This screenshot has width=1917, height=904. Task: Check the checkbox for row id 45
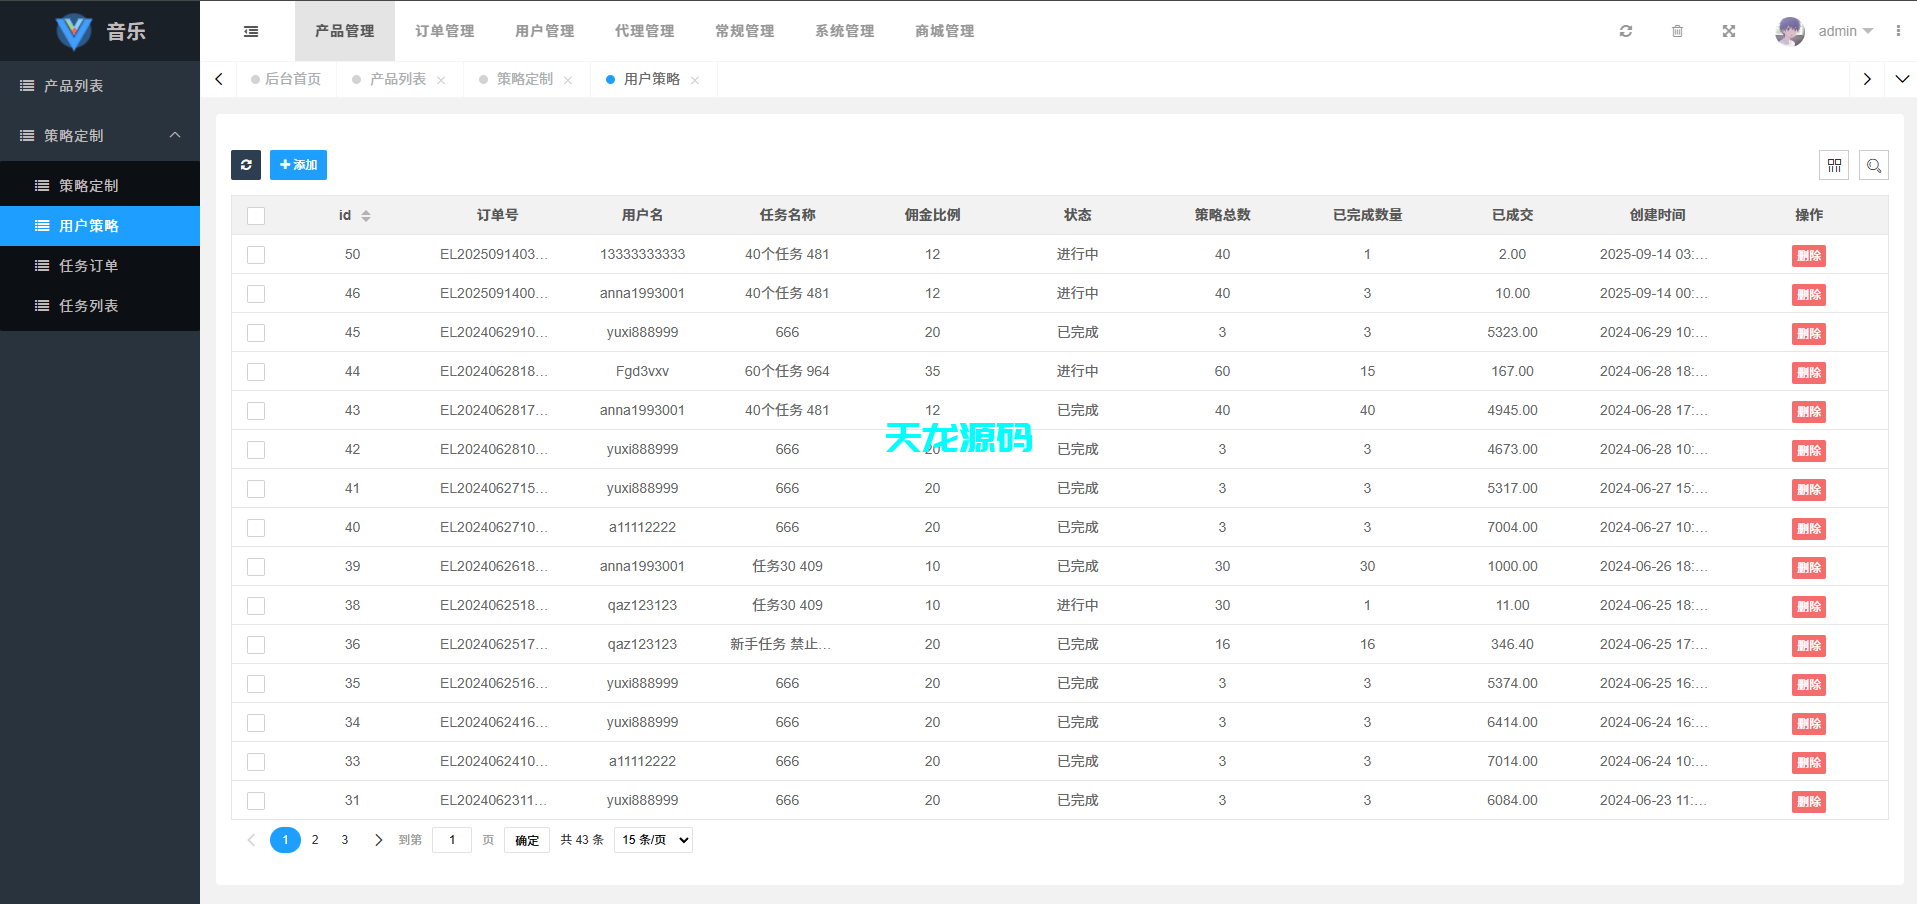[256, 333]
